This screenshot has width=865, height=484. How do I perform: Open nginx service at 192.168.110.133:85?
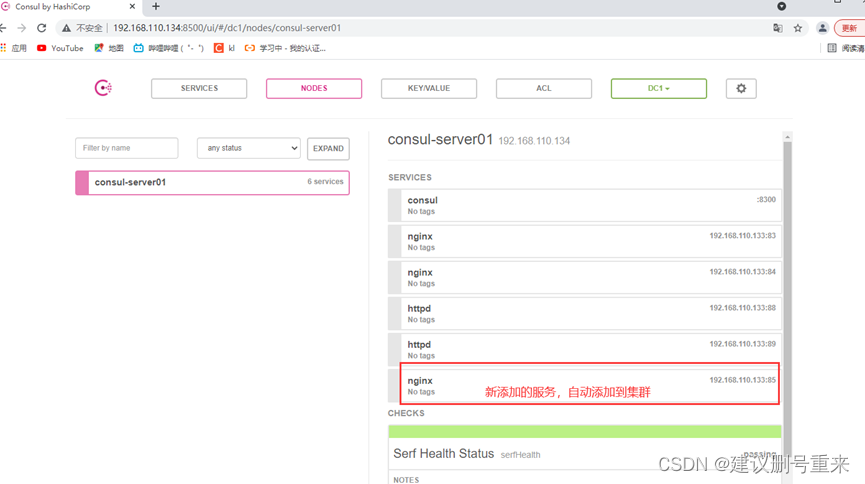point(585,386)
